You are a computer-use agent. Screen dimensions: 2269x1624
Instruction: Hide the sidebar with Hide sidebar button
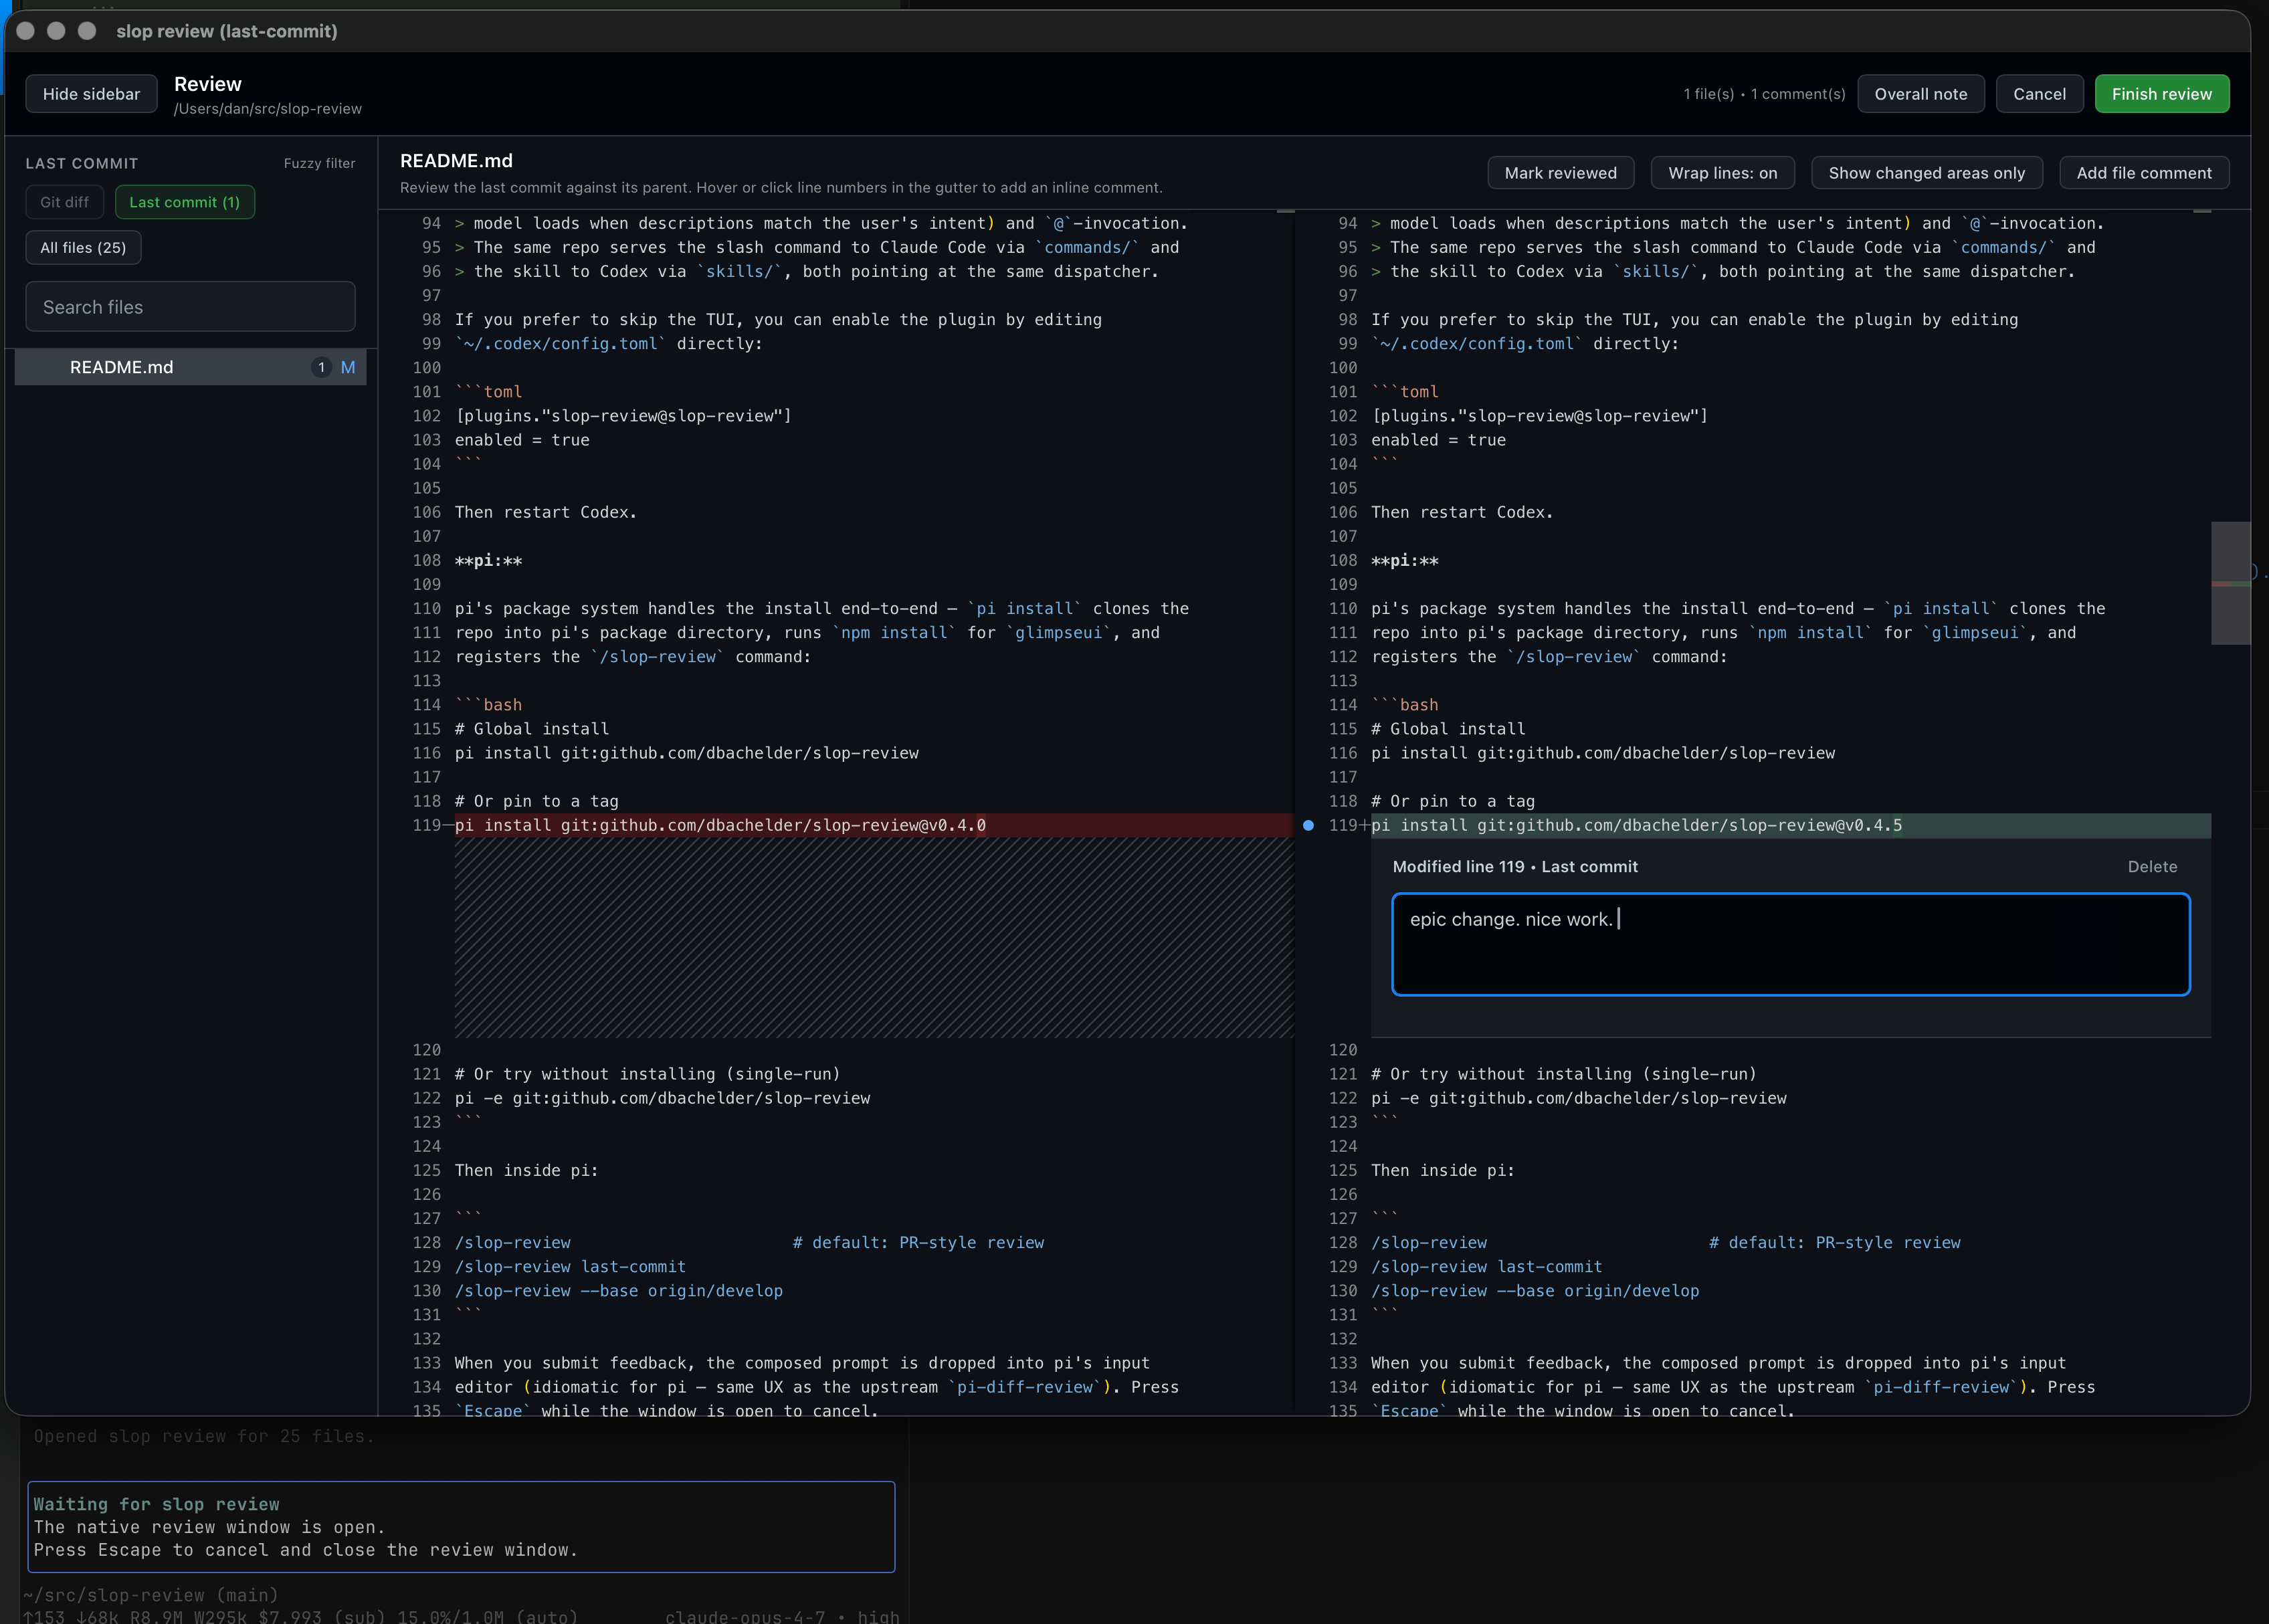pos(91,94)
